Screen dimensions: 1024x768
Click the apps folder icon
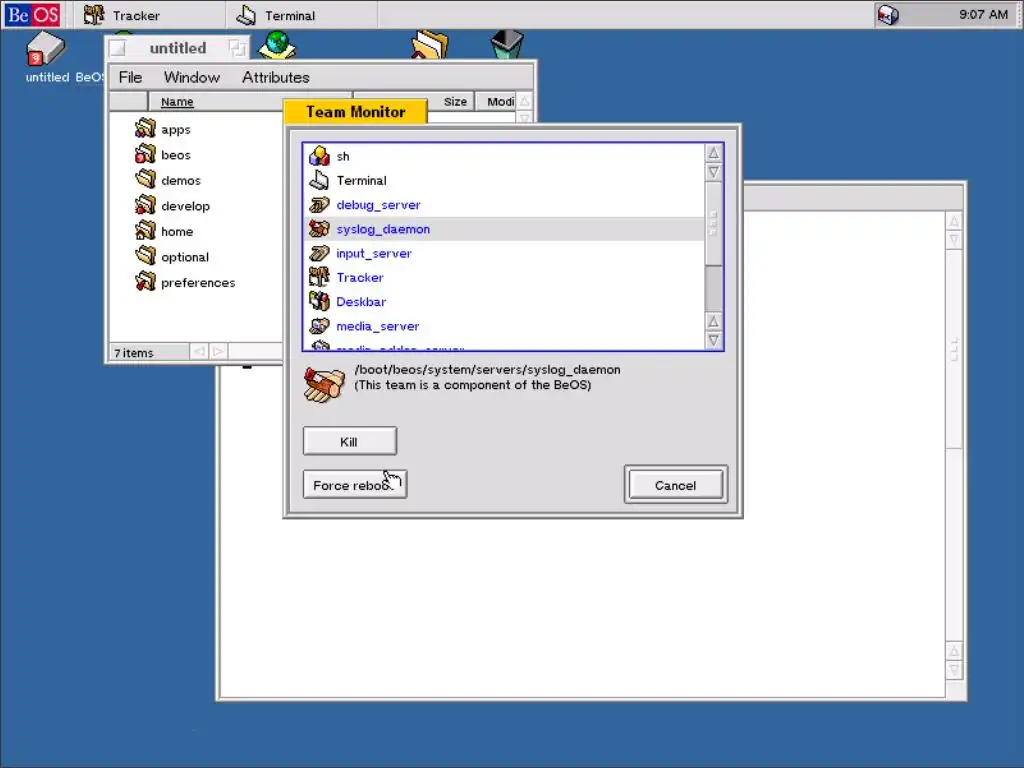click(145, 128)
